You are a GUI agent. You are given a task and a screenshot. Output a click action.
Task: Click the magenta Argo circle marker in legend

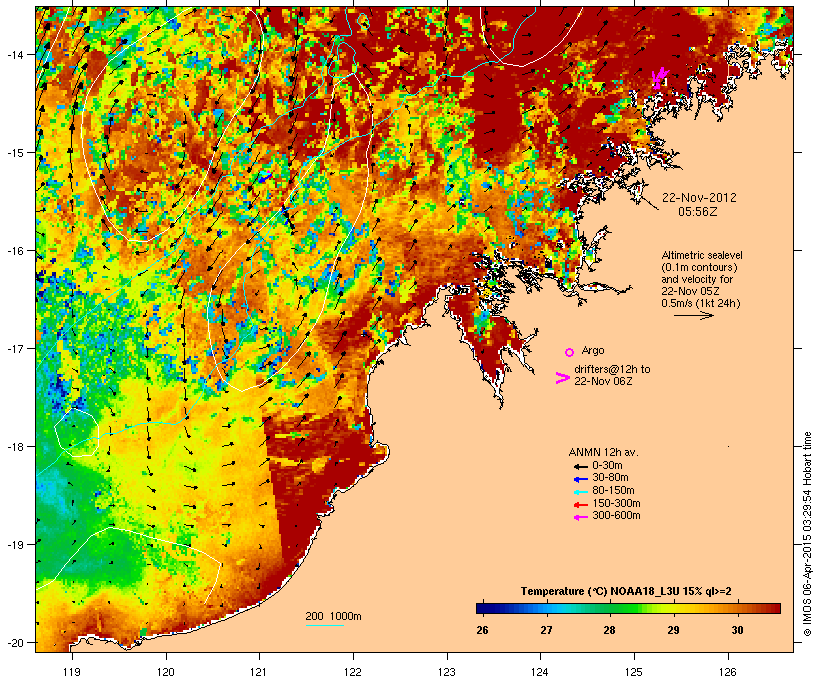coord(570,352)
